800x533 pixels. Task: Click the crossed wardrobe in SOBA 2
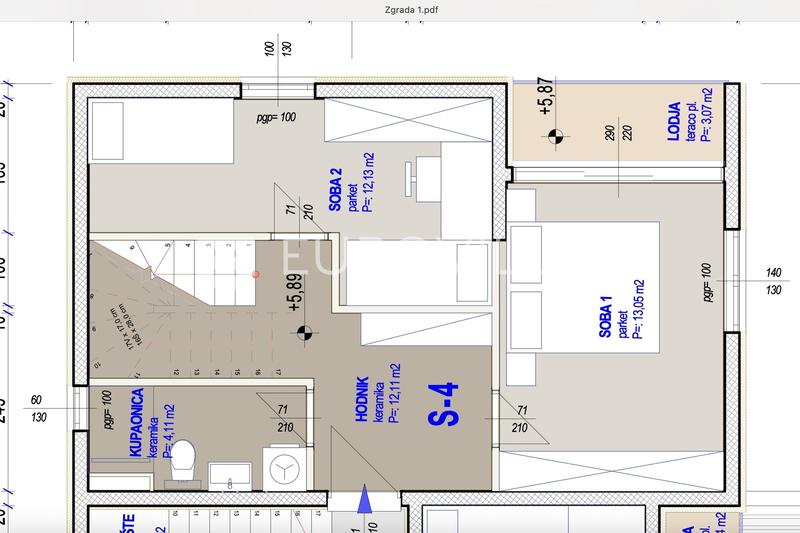click(x=409, y=120)
